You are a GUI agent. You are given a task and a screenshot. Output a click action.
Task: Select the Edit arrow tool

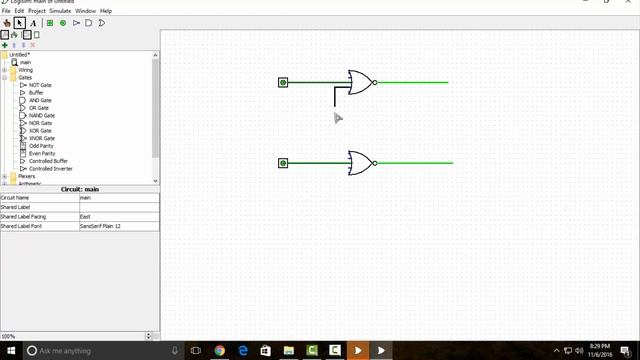(x=20, y=23)
